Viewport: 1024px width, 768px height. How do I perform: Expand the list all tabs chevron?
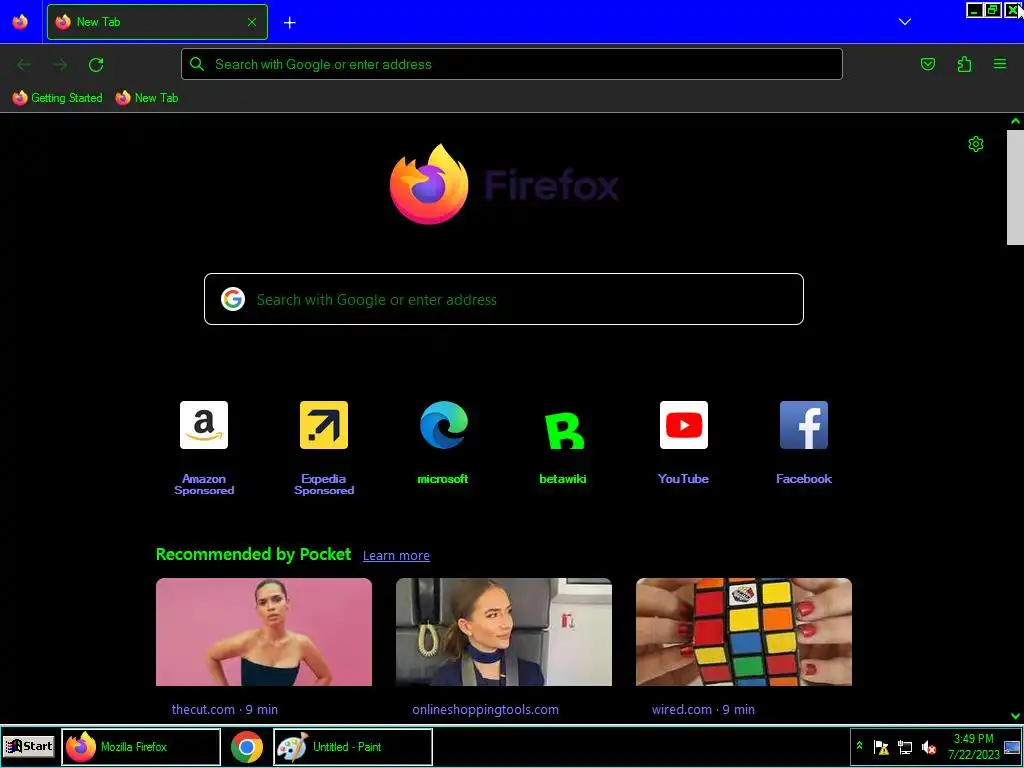[x=904, y=22]
